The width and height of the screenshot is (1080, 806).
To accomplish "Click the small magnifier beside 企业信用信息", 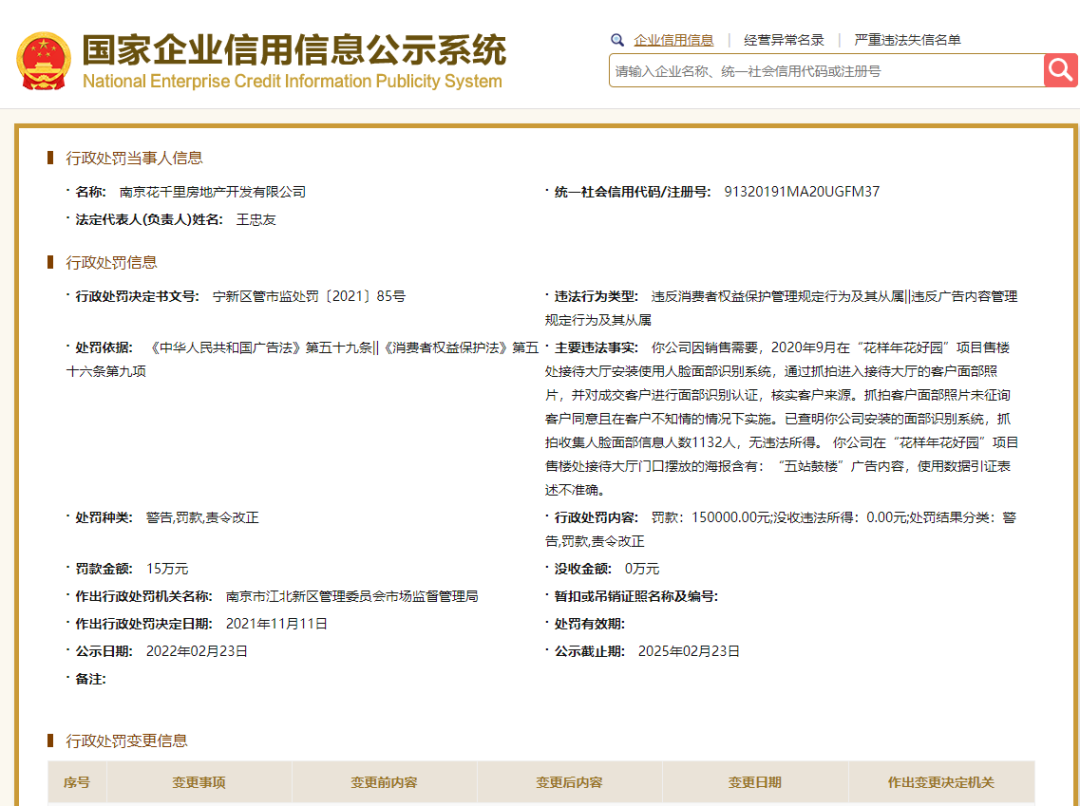I will click(x=617, y=40).
